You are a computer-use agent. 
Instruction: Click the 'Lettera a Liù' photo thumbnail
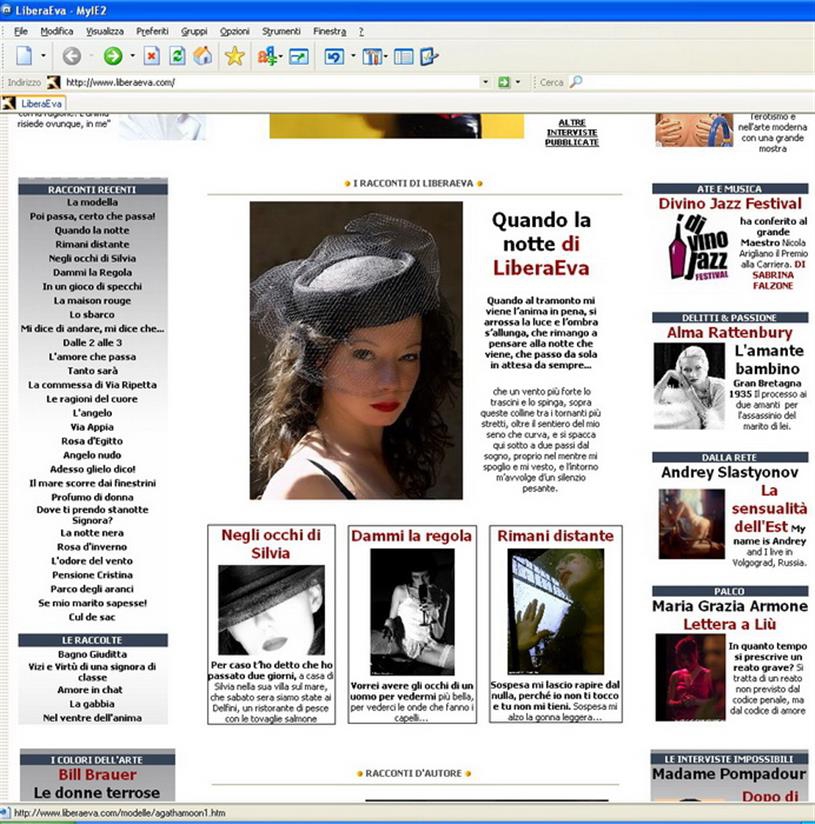690,677
